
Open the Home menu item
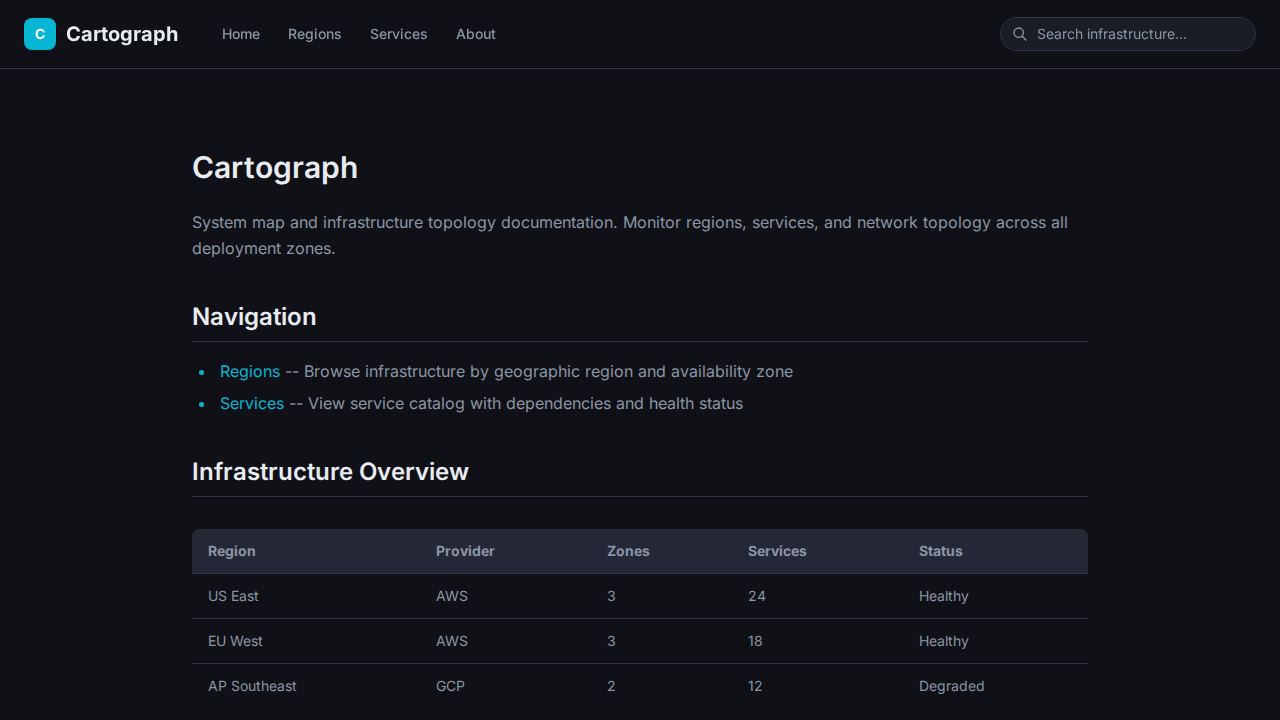[x=241, y=34]
